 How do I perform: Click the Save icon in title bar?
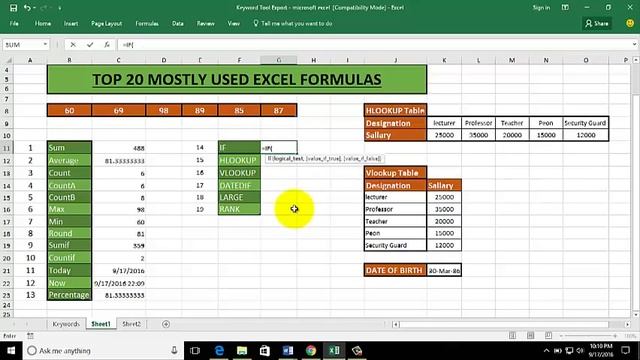click(x=13, y=8)
